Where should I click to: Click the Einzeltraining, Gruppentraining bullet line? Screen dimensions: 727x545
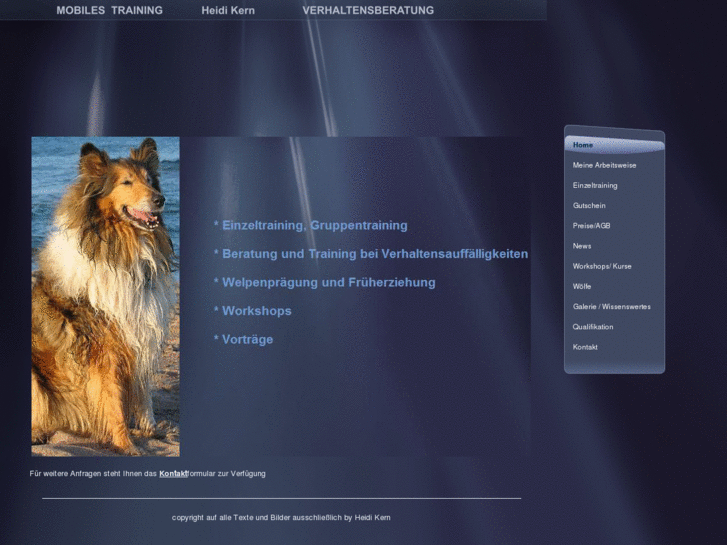pyautogui.click(x=310, y=225)
